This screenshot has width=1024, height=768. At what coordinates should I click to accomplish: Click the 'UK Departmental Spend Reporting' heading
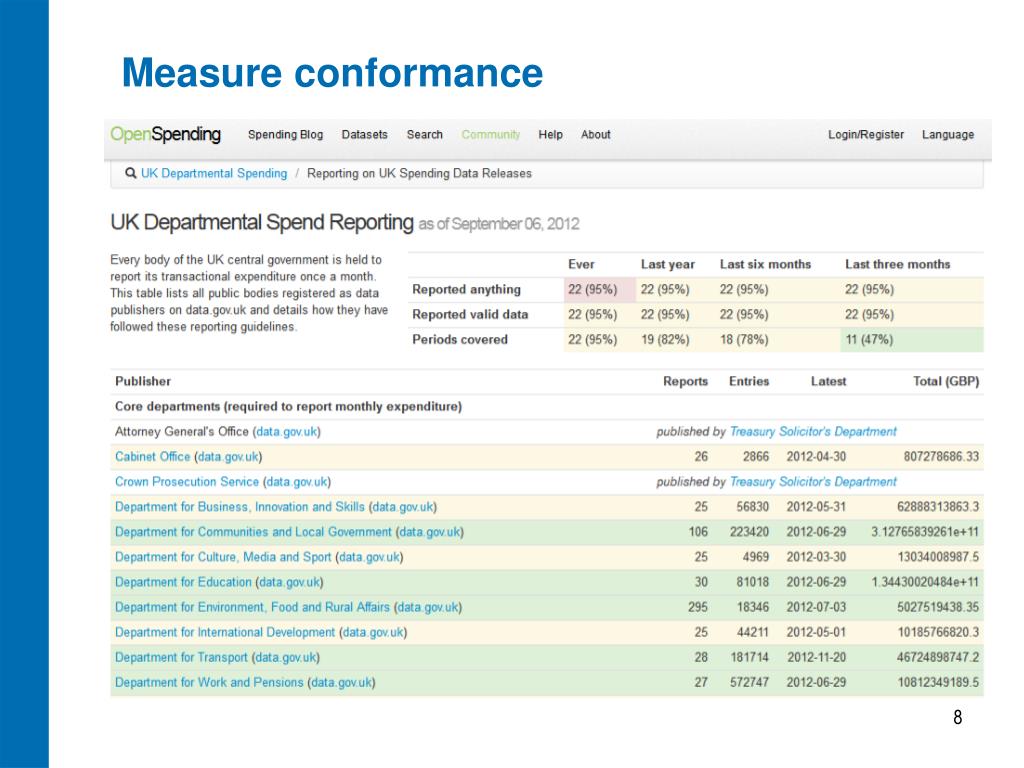tap(262, 223)
